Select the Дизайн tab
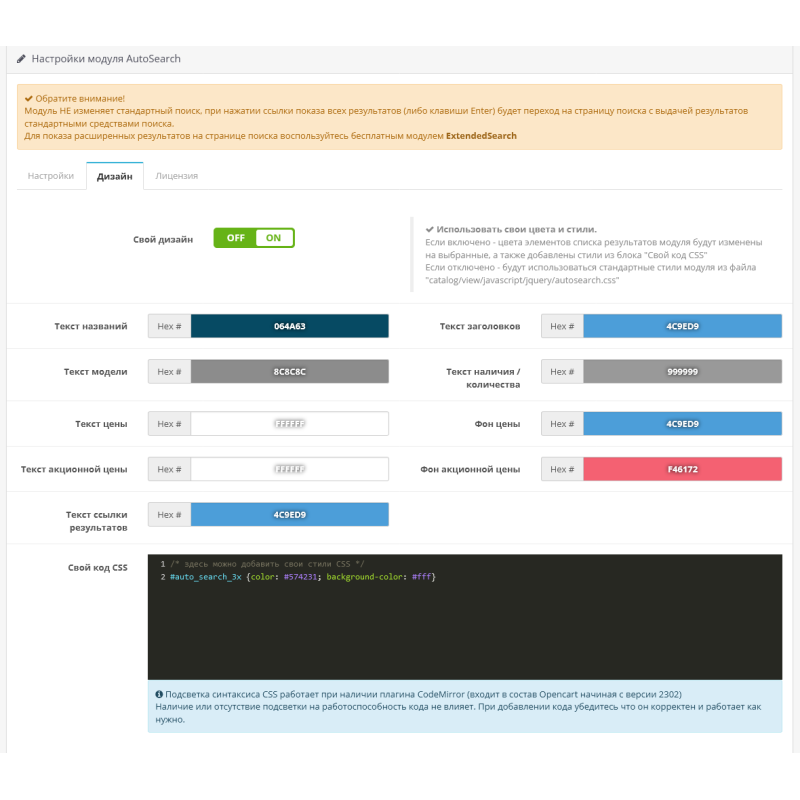 coord(114,176)
